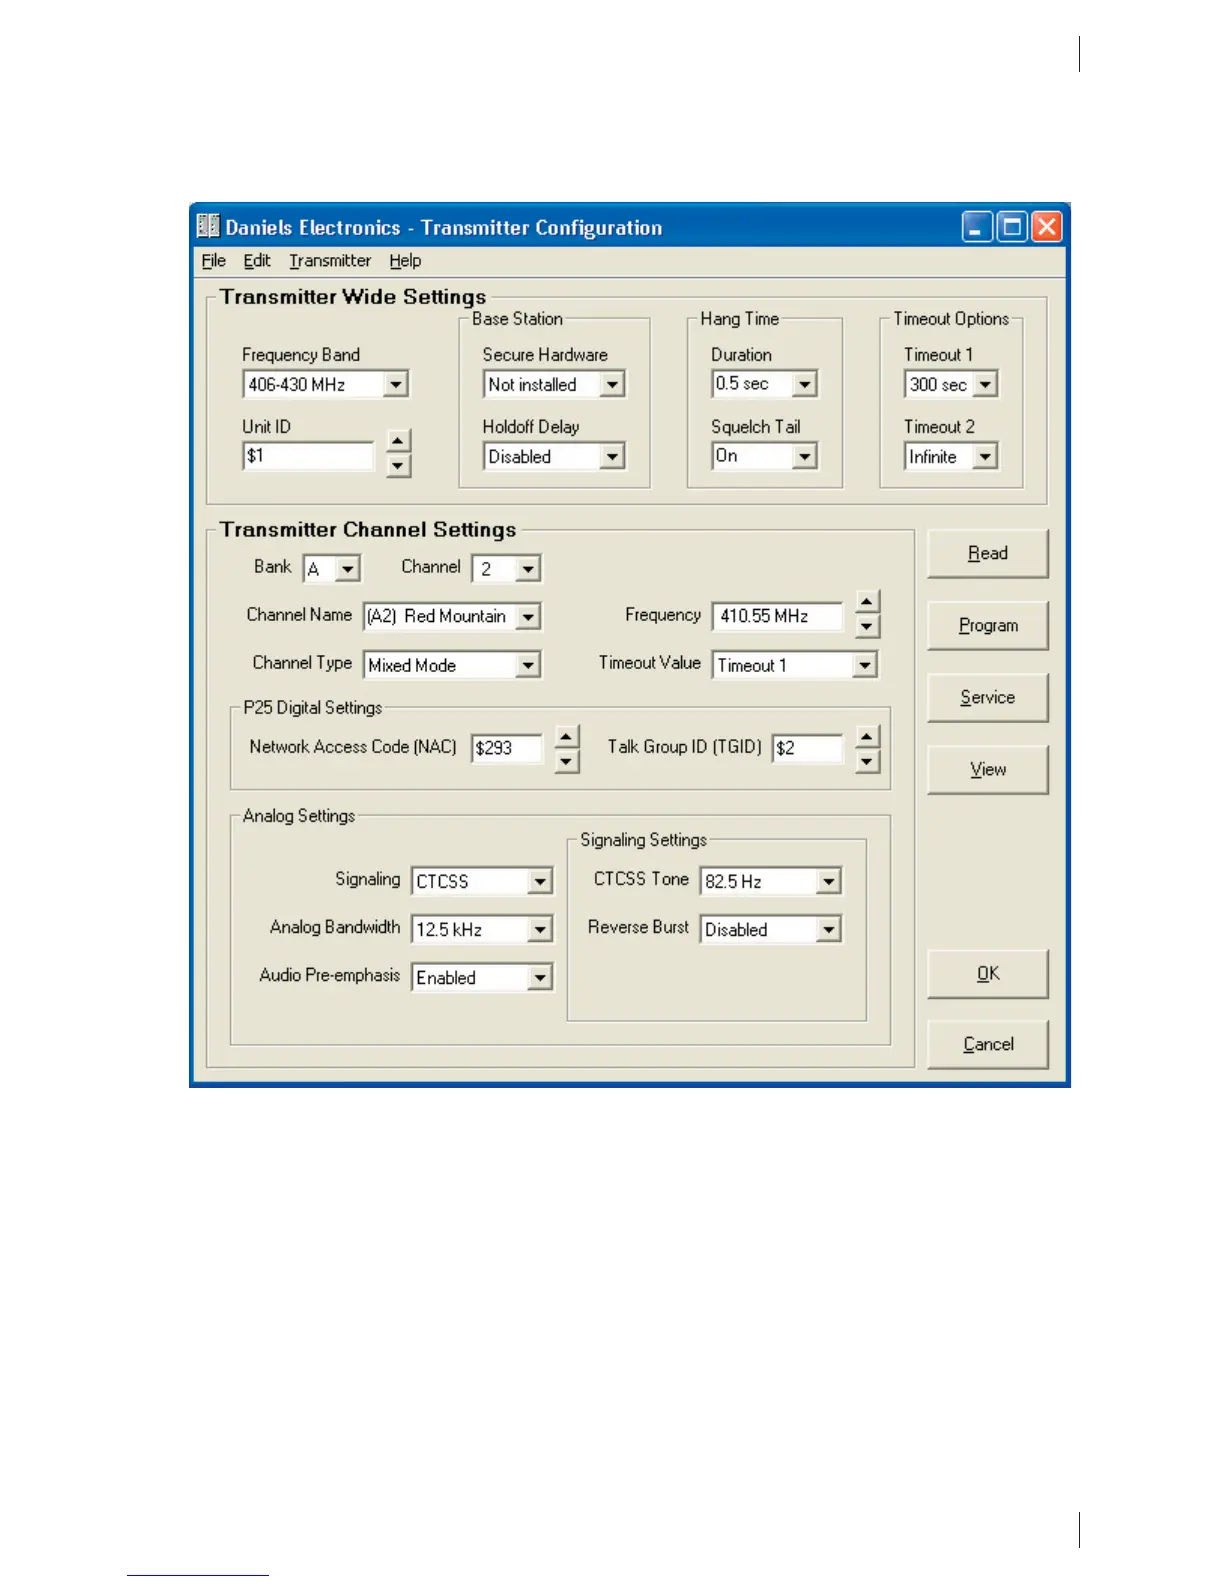The width and height of the screenshot is (1224, 1584).
Task: Expand the Timeout Value dropdown
Action: click(865, 665)
